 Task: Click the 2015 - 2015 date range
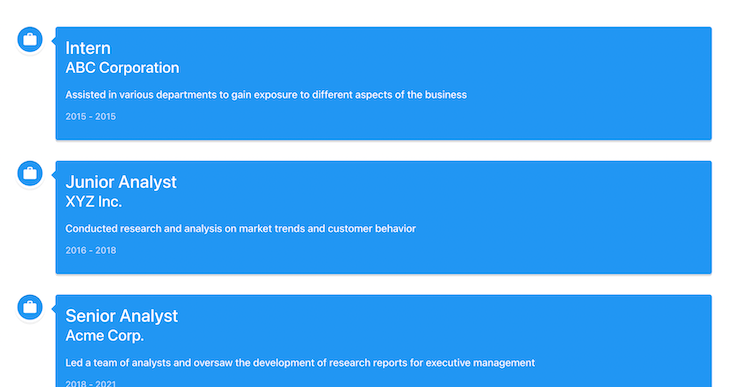coord(90,116)
